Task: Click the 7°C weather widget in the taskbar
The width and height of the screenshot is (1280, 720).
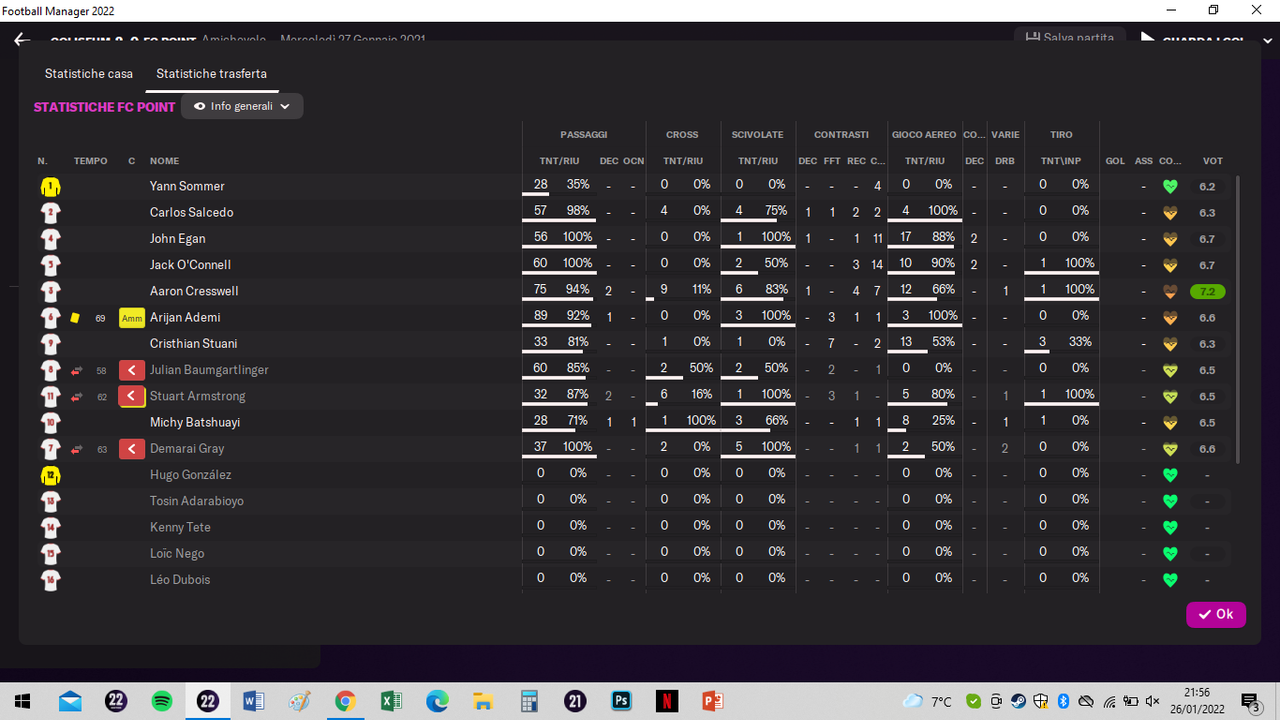Action: [927, 702]
